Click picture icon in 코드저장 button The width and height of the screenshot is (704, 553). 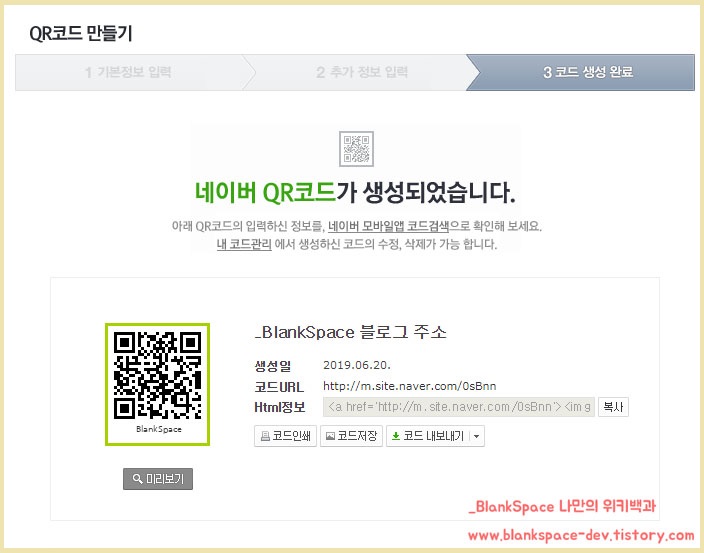(330, 436)
